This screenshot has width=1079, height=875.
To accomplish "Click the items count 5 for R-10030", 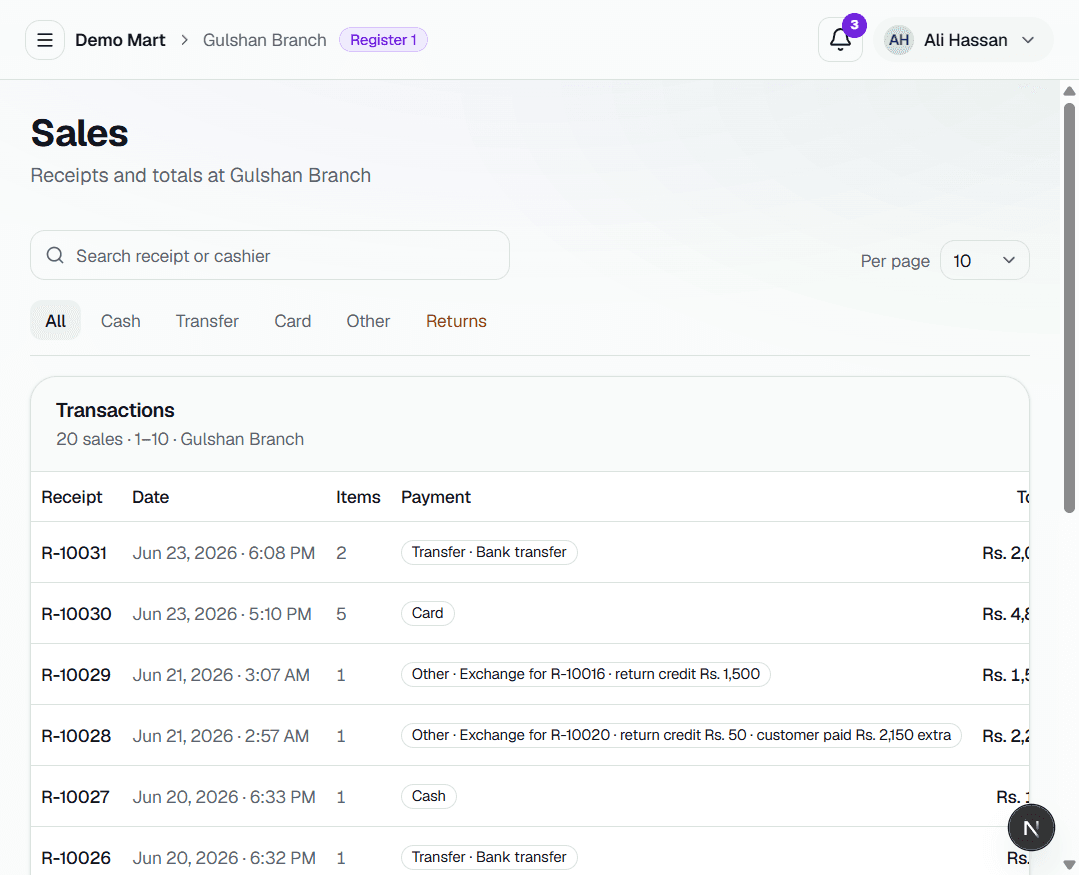I will (341, 614).
